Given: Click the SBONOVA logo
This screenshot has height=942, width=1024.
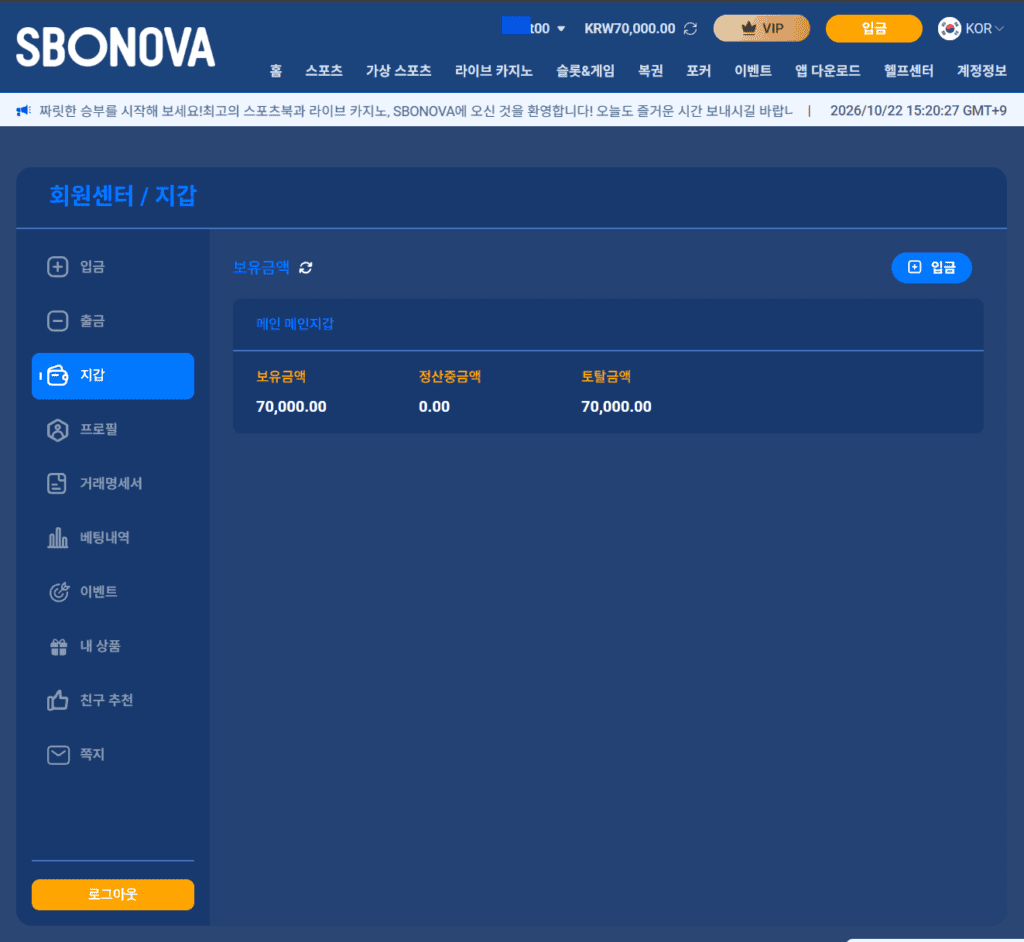Looking at the screenshot, I should 116,47.
